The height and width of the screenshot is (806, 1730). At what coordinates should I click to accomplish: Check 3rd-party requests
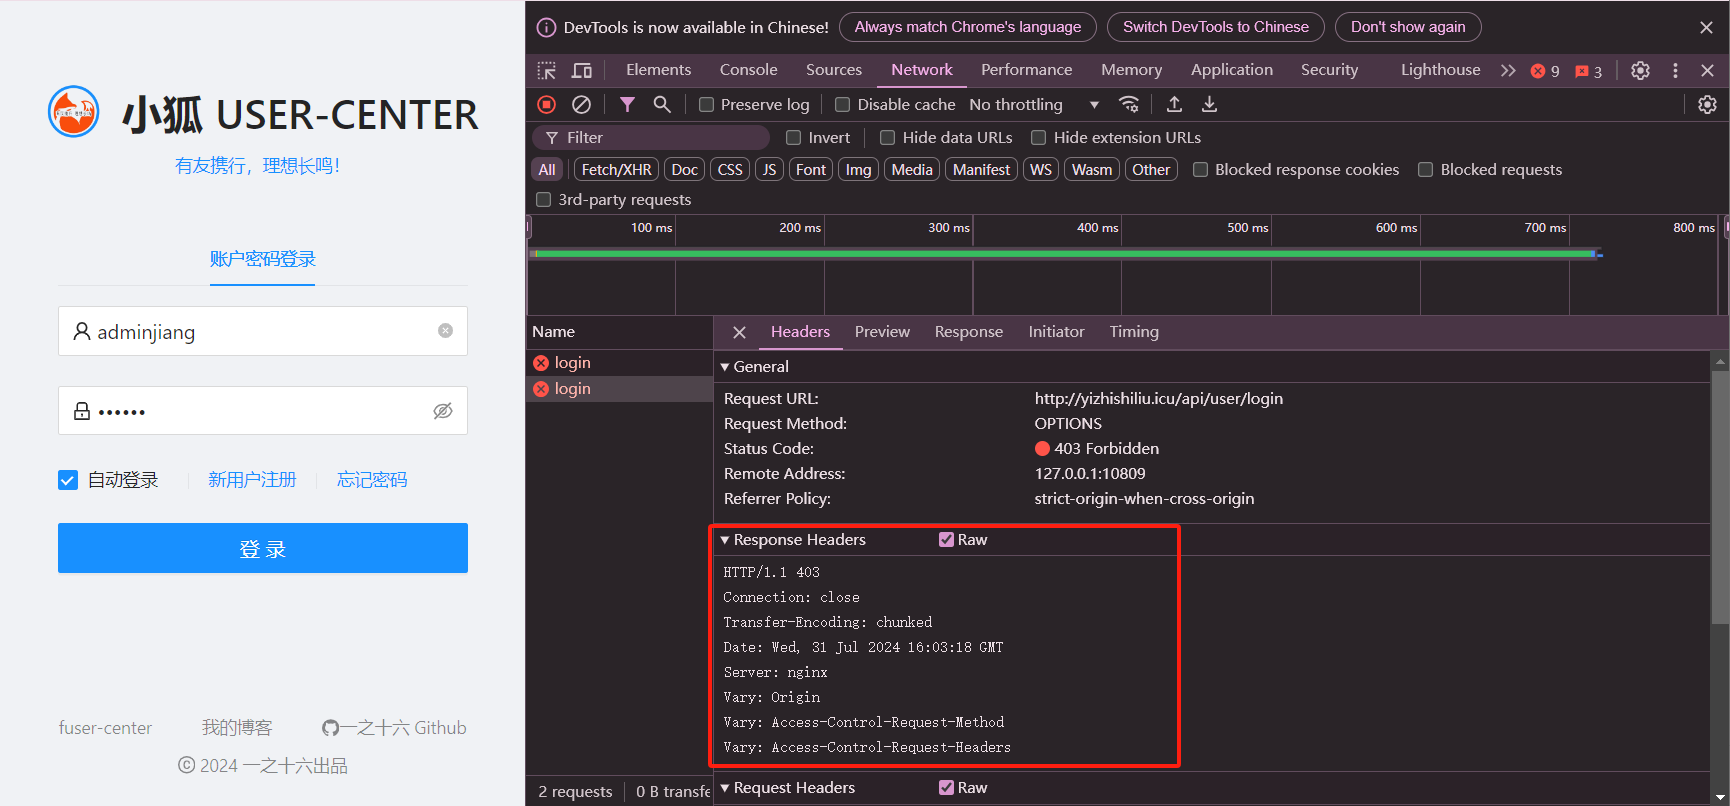pos(544,200)
